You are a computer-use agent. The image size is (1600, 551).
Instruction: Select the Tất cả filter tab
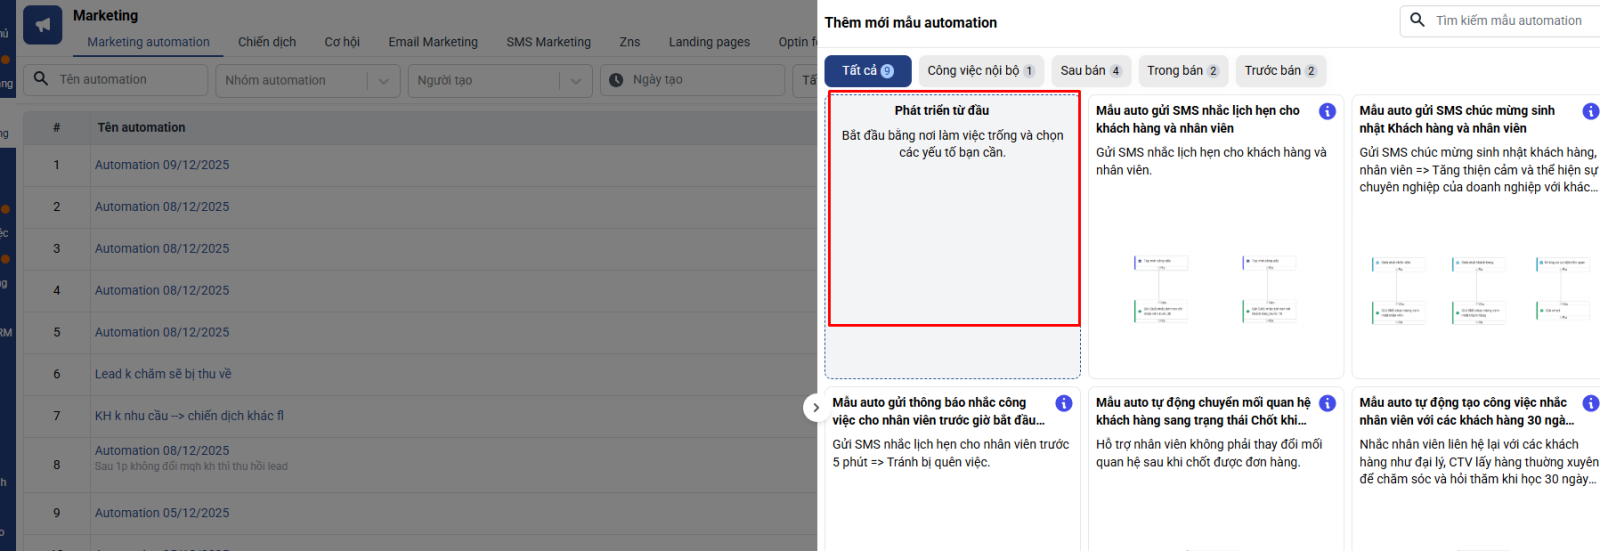pyautogui.click(x=867, y=71)
